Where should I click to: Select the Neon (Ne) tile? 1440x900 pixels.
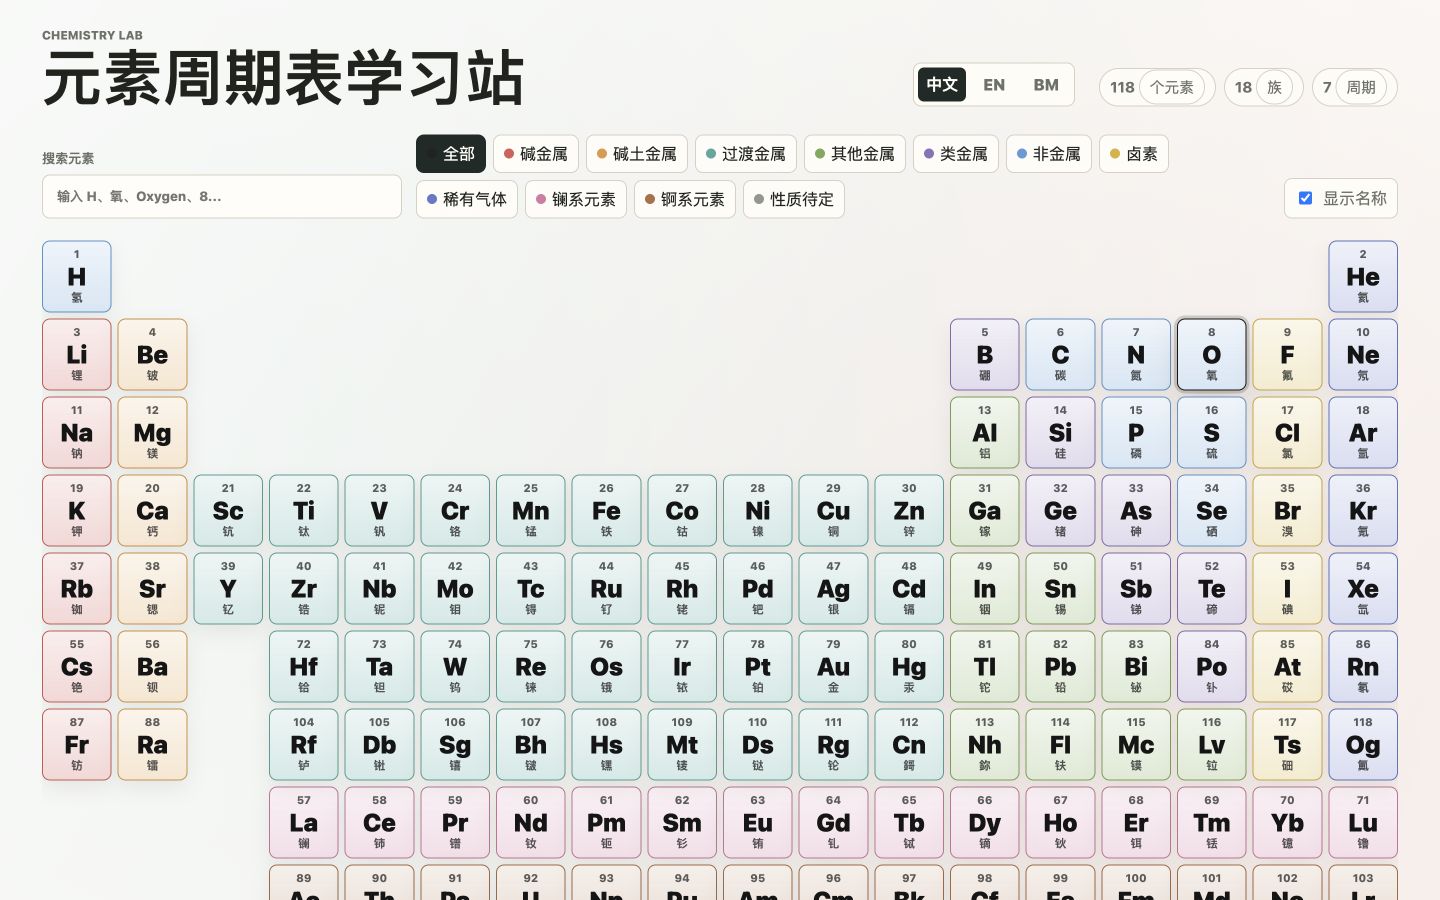pyautogui.click(x=1363, y=354)
